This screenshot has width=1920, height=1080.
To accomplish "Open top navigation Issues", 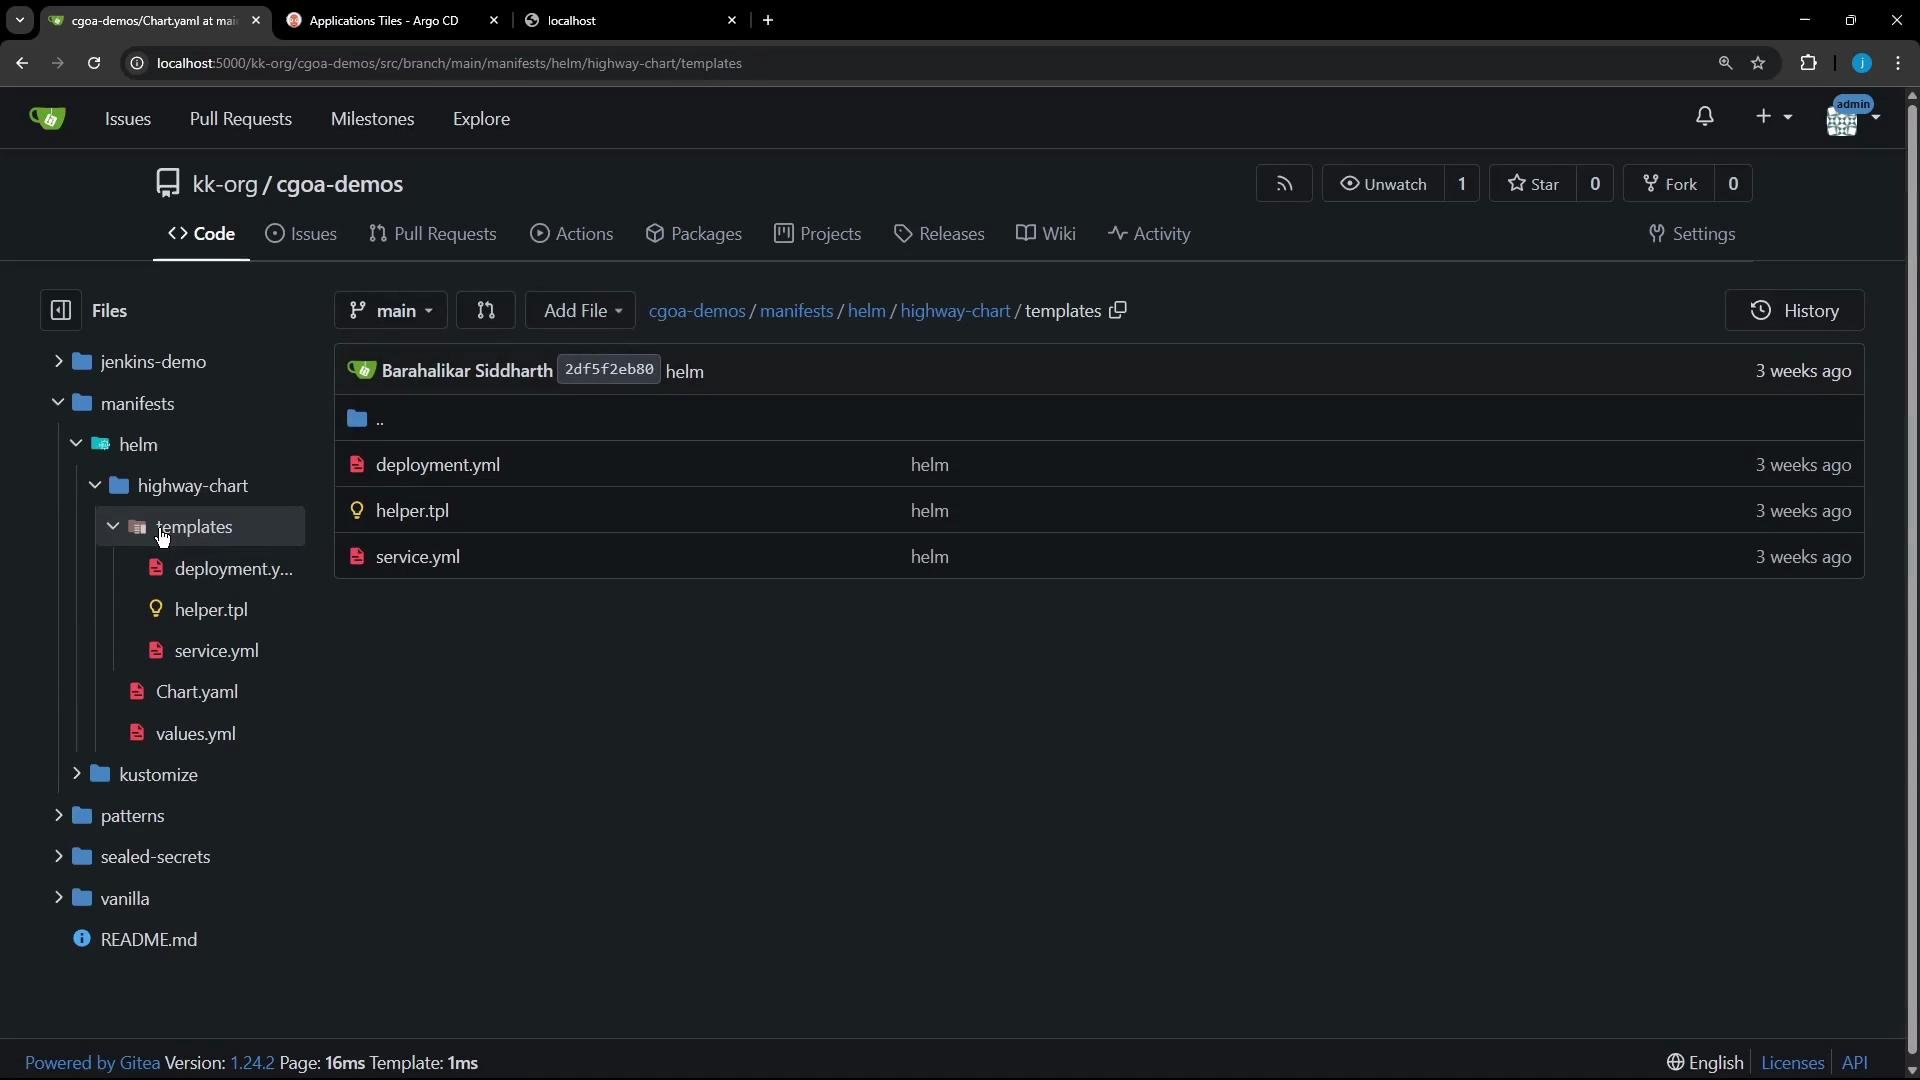I will [x=128, y=118].
